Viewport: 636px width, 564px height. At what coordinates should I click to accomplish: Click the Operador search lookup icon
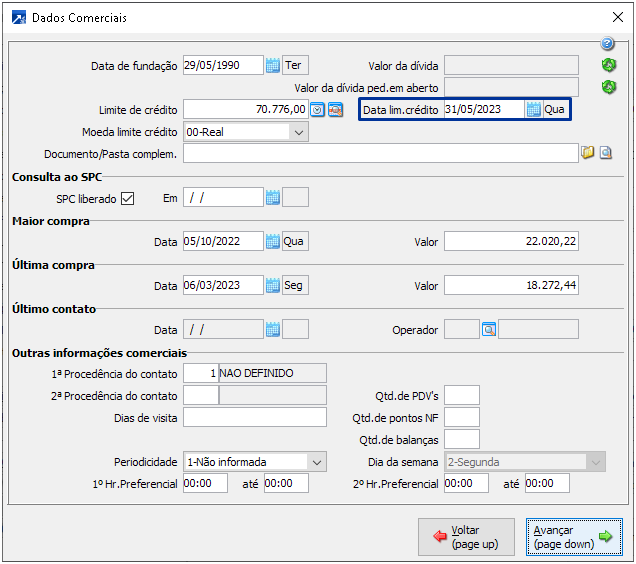tap(489, 329)
